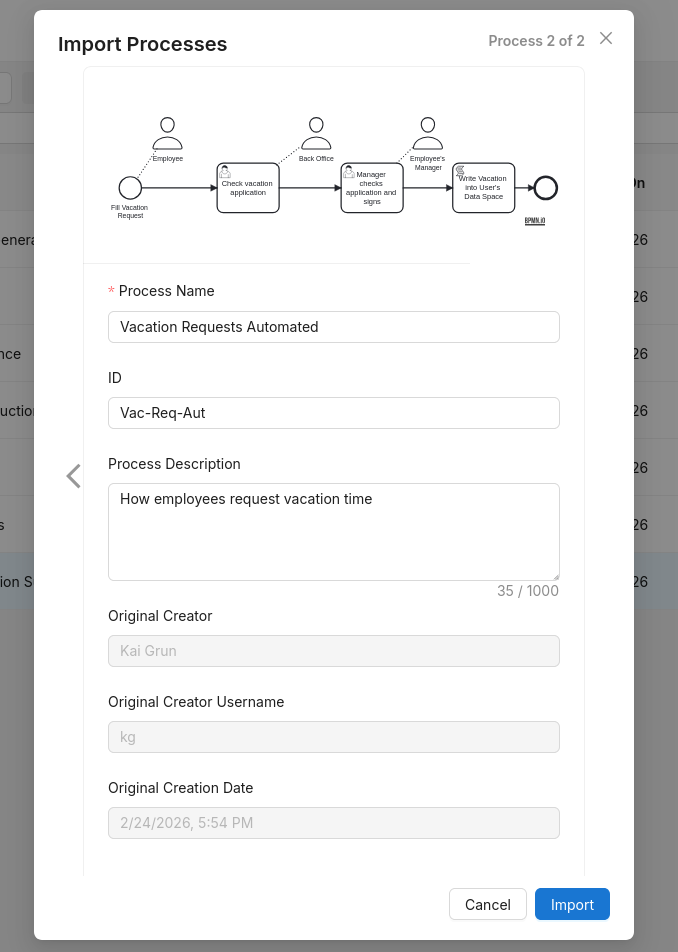
Task: Click the script icon on Write Vacation task
Action: pos(459,172)
